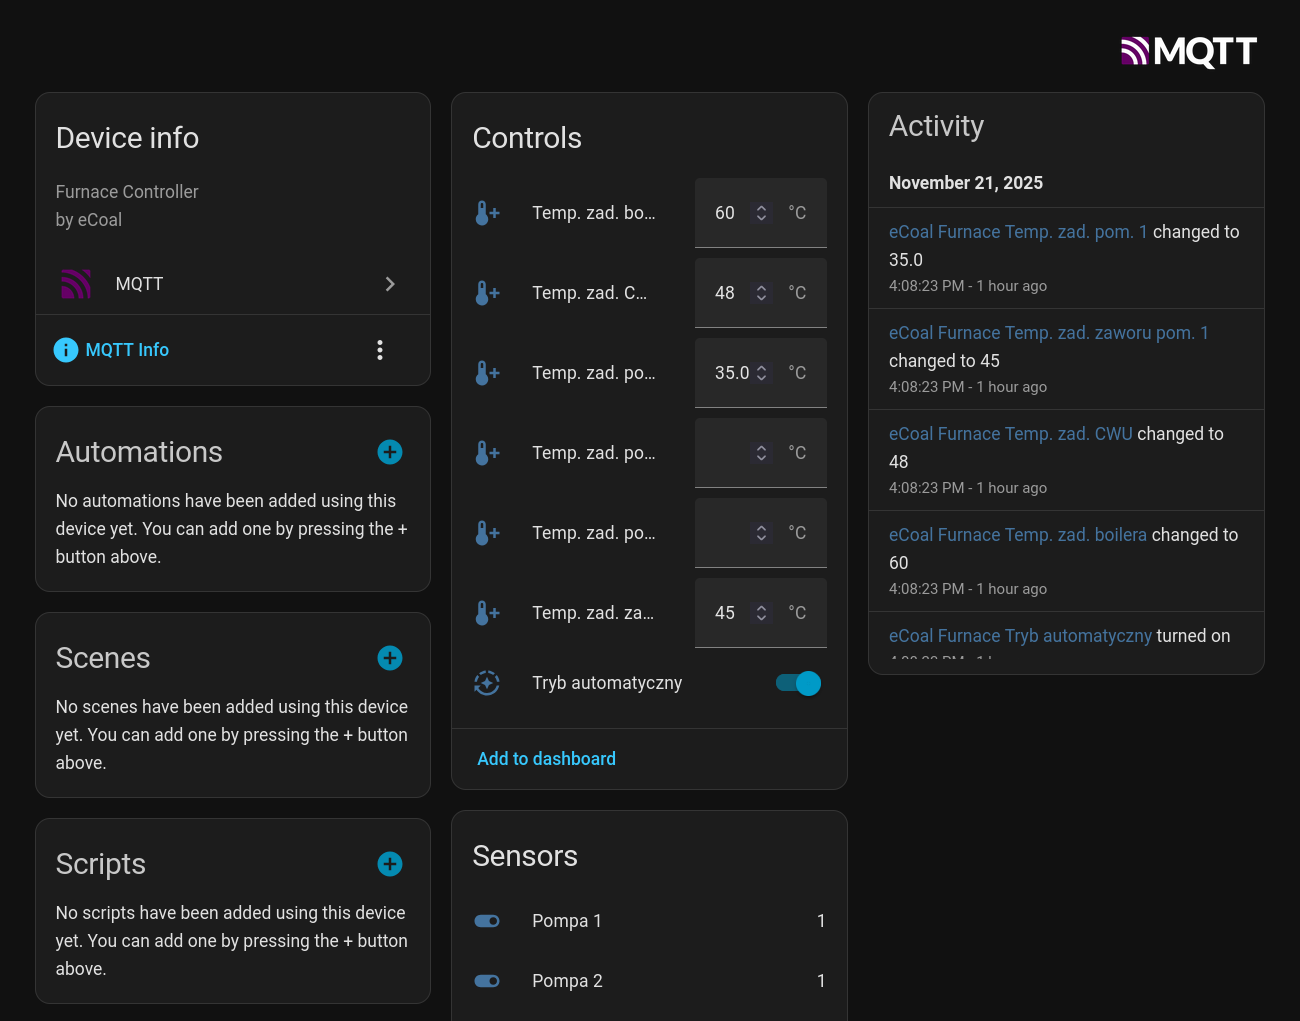Click the add scene plus icon

point(390,658)
